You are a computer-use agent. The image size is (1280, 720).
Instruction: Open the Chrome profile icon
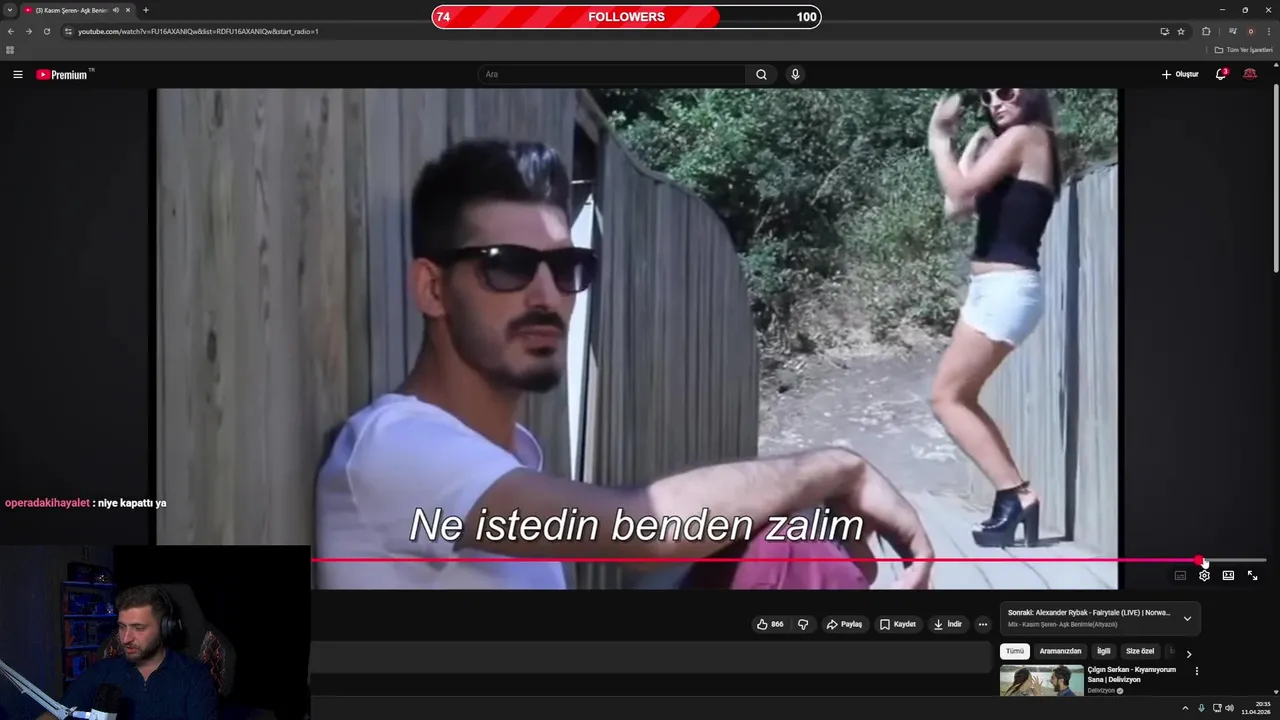point(1250,31)
